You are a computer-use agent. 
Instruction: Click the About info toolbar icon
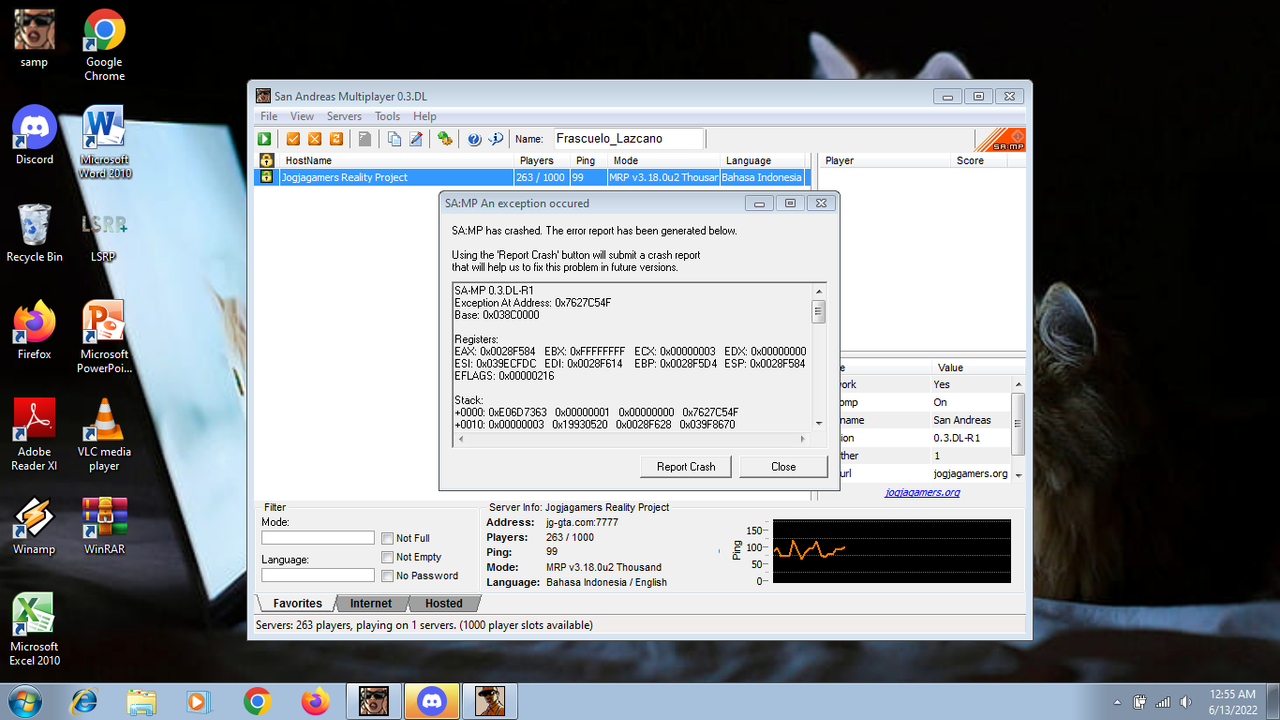495,139
